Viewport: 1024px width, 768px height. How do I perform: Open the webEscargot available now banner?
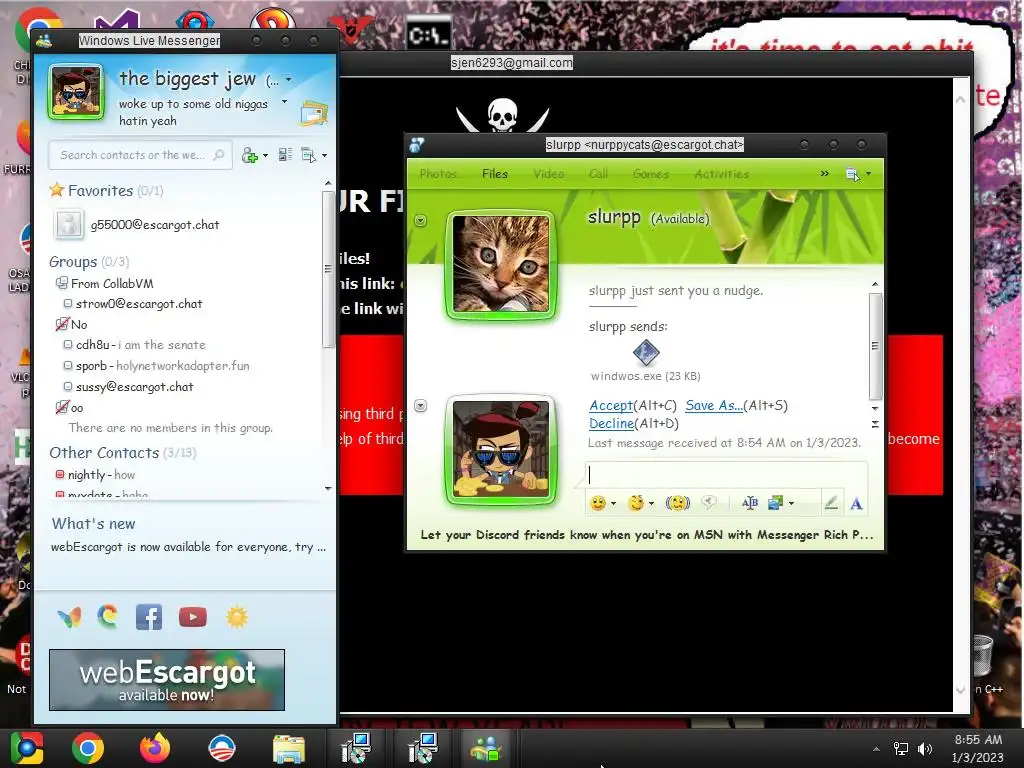coord(167,680)
